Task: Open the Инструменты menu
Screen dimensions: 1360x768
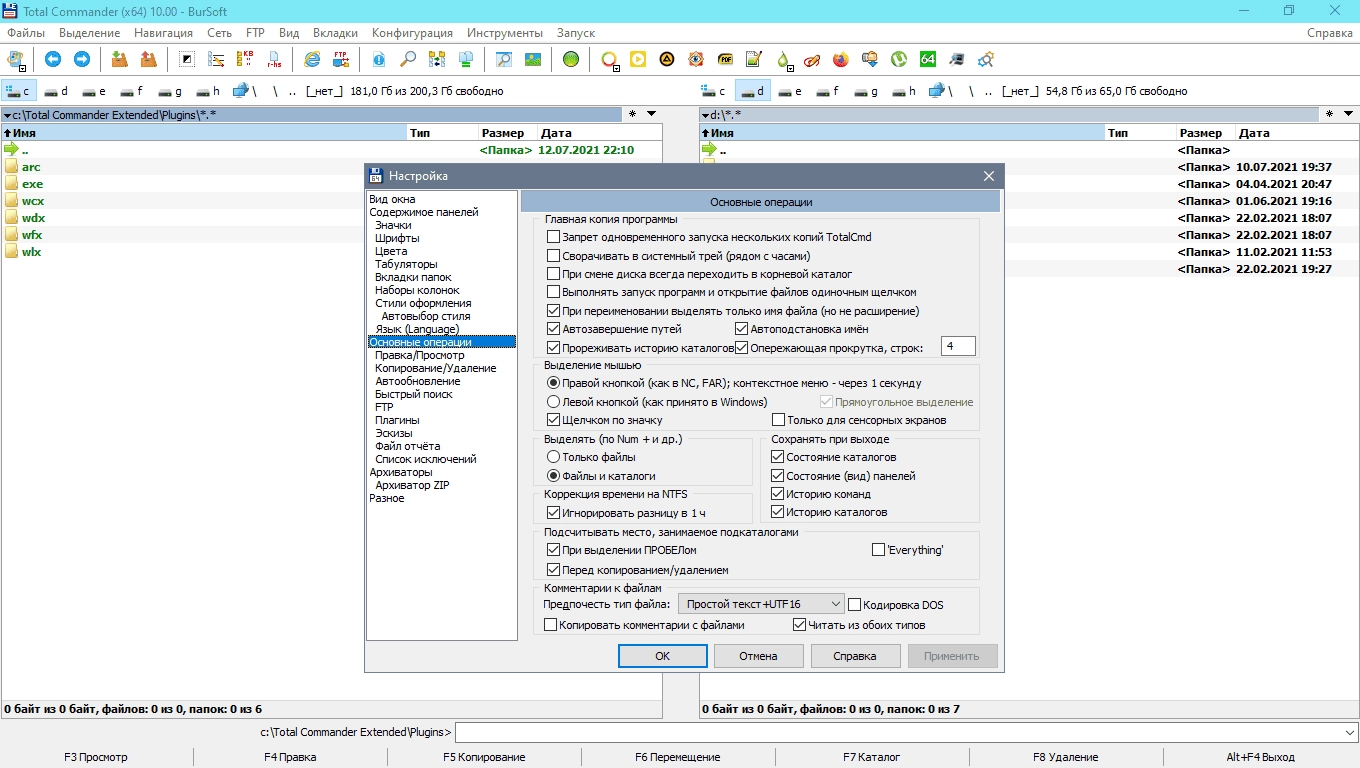Action: [x=505, y=33]
